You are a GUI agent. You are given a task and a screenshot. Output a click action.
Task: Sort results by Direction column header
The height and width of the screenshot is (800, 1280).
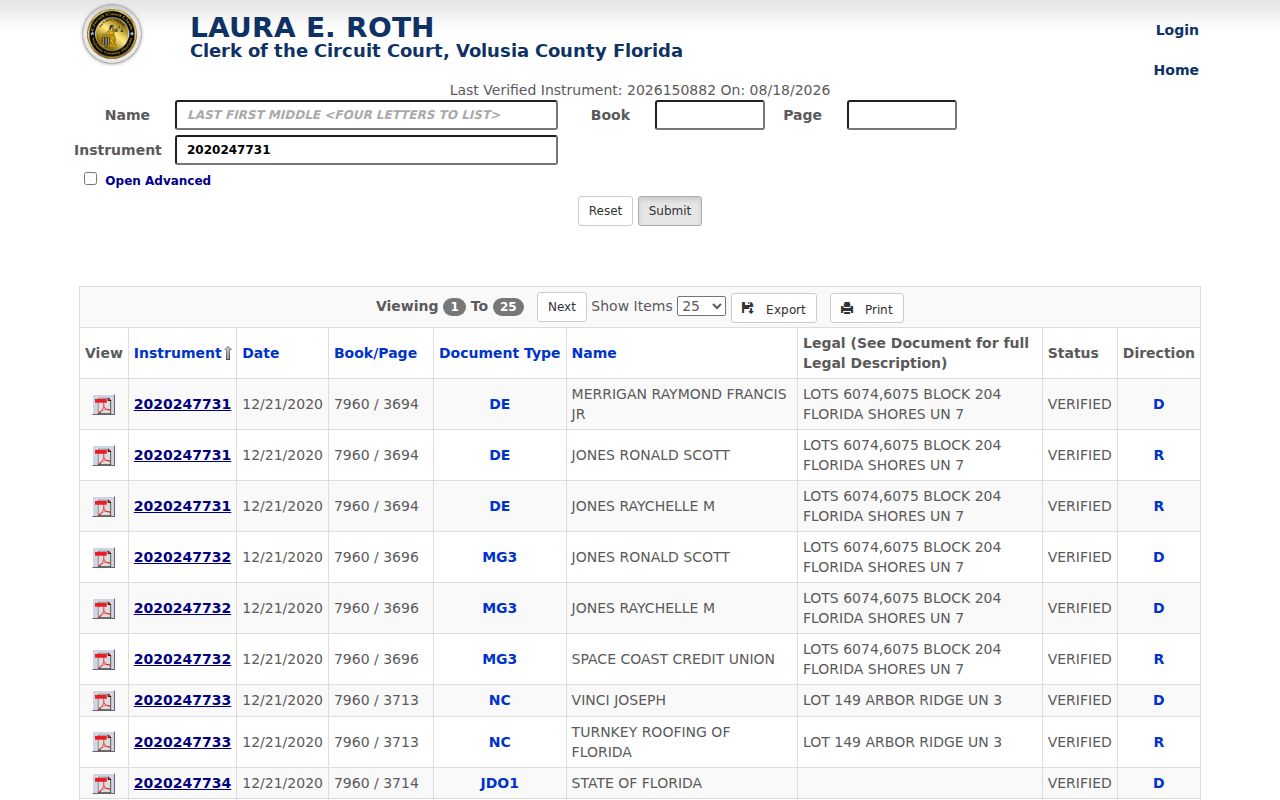click(1159, 353)
